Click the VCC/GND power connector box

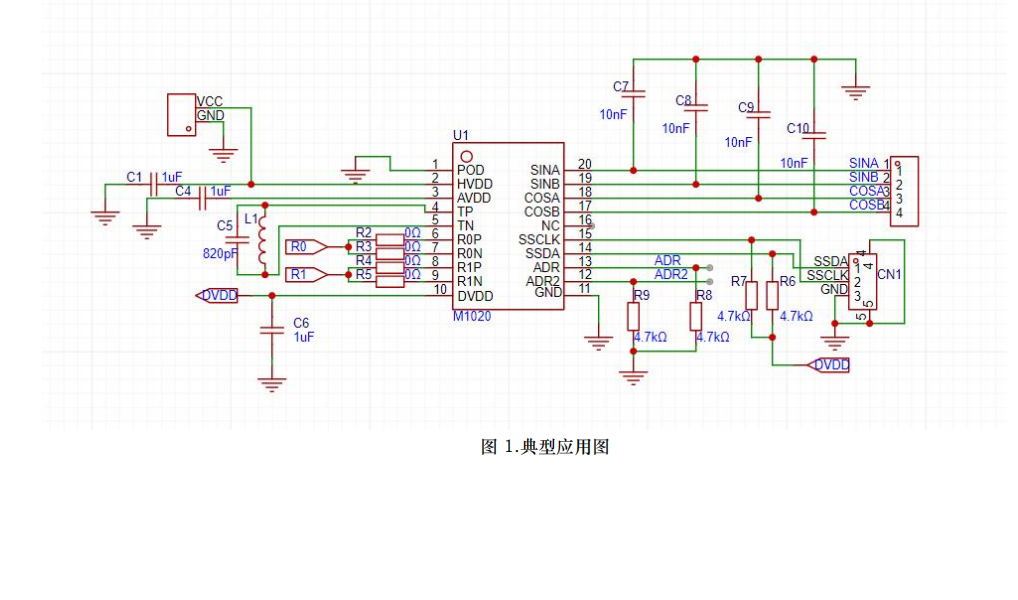(x=181, y=113)
